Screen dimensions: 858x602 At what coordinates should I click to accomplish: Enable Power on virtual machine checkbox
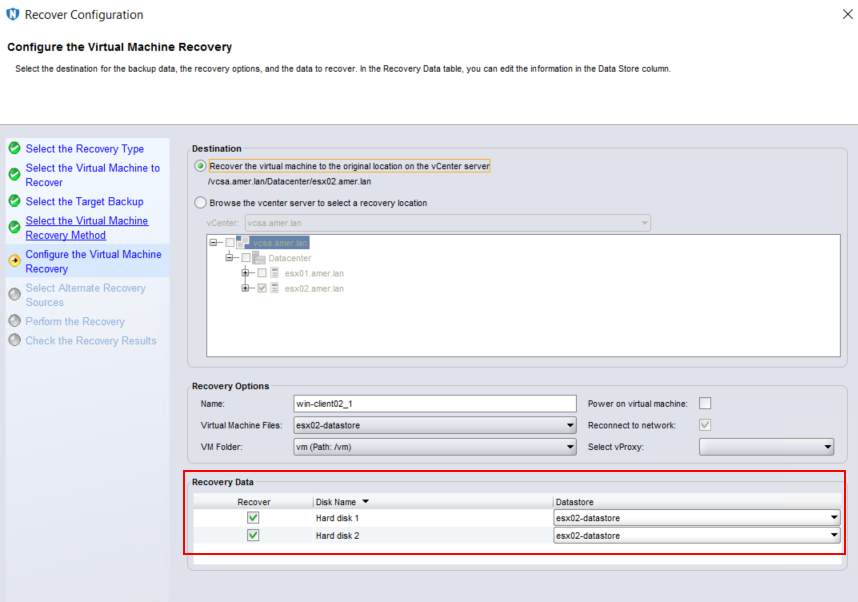click(705, 403)
